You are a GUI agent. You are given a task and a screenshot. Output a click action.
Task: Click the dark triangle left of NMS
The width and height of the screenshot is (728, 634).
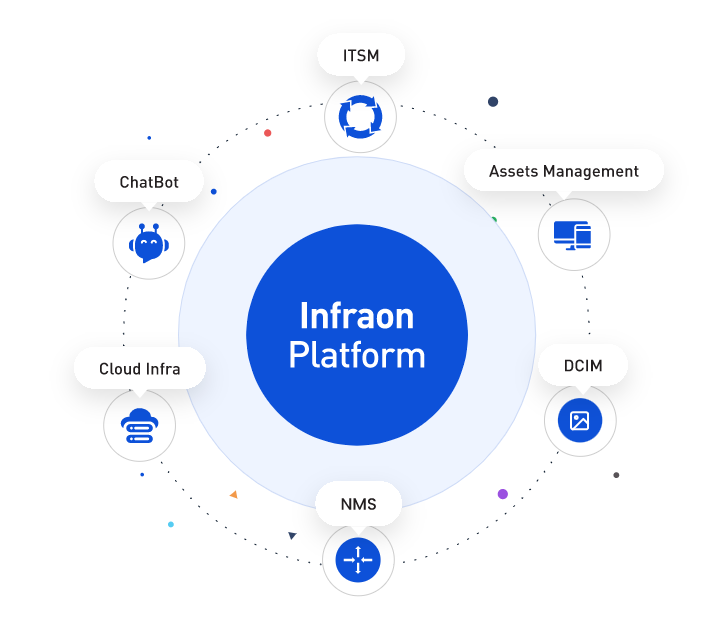point(292,536)
